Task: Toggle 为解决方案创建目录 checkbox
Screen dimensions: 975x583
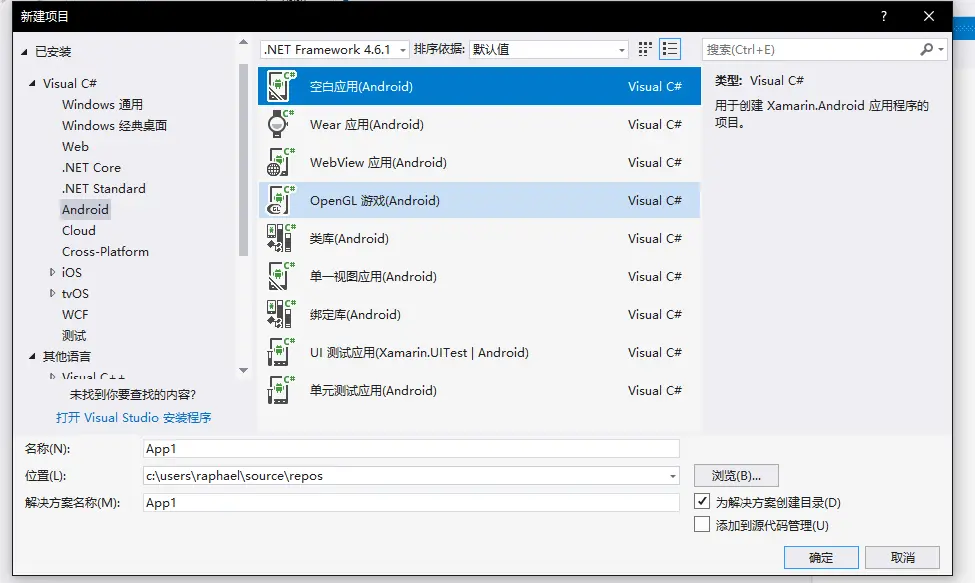Action: pos(702,501)
